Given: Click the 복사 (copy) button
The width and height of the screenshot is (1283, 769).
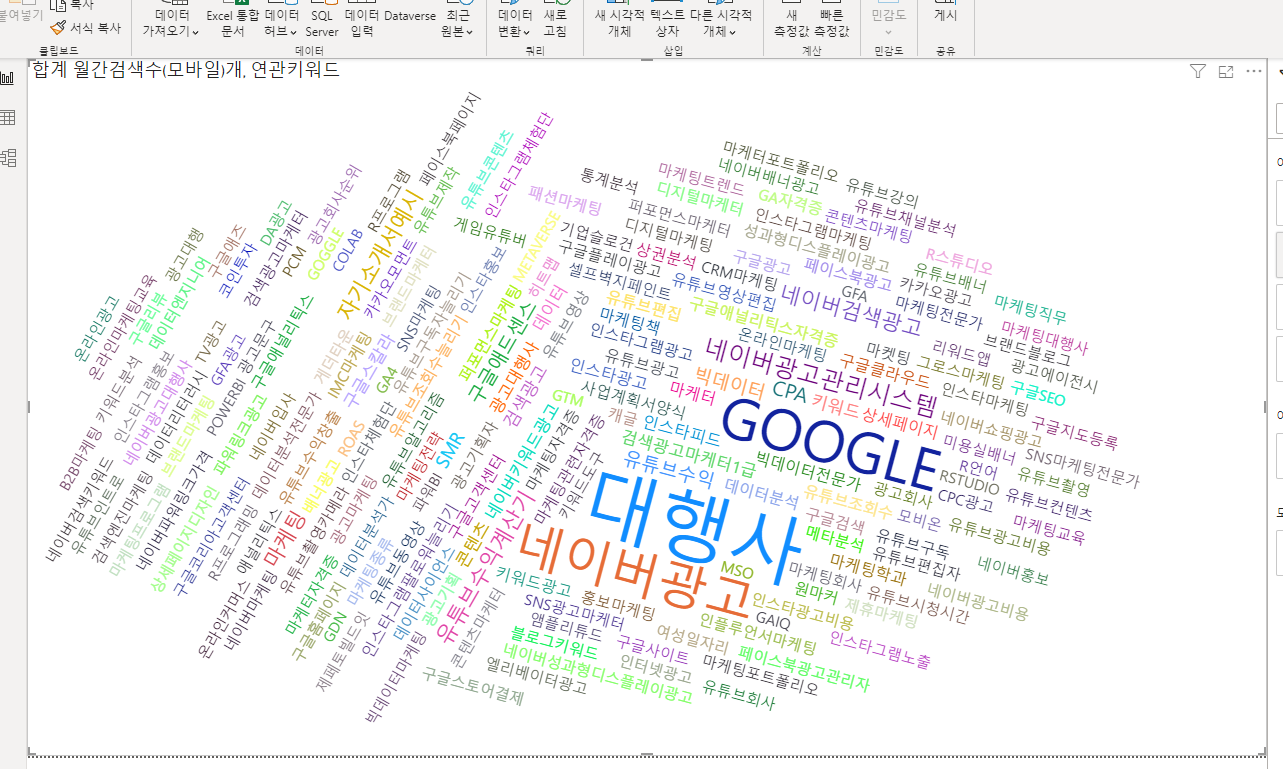Looking at the screenshot, I should (x=71, y=5).
